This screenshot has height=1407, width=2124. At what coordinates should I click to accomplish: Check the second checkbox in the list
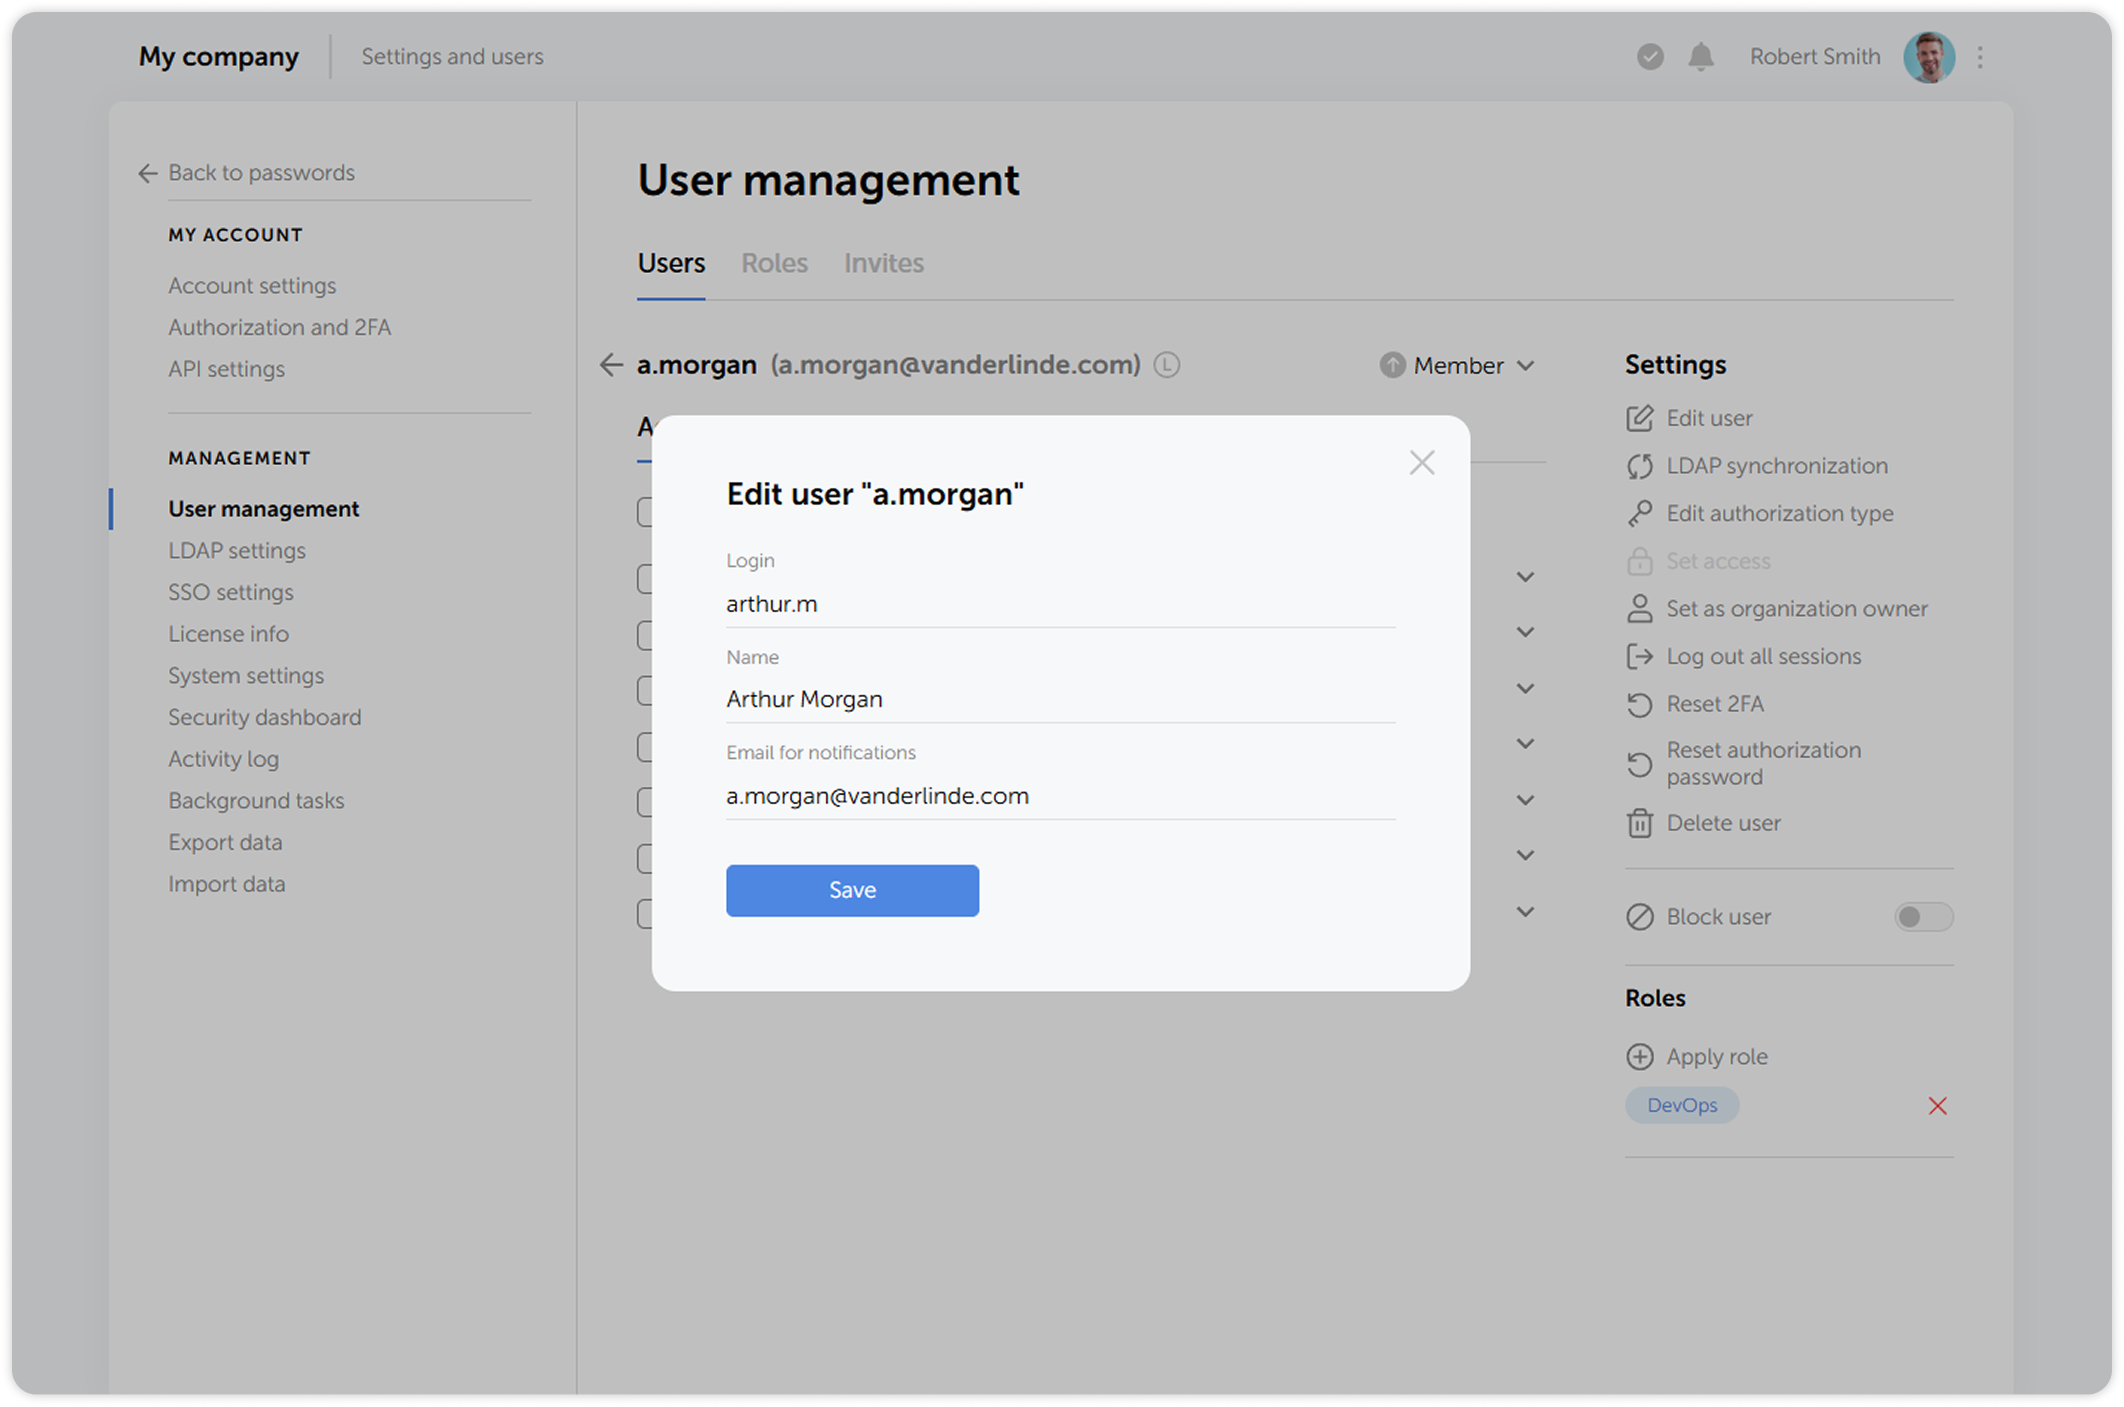point(647,577)
